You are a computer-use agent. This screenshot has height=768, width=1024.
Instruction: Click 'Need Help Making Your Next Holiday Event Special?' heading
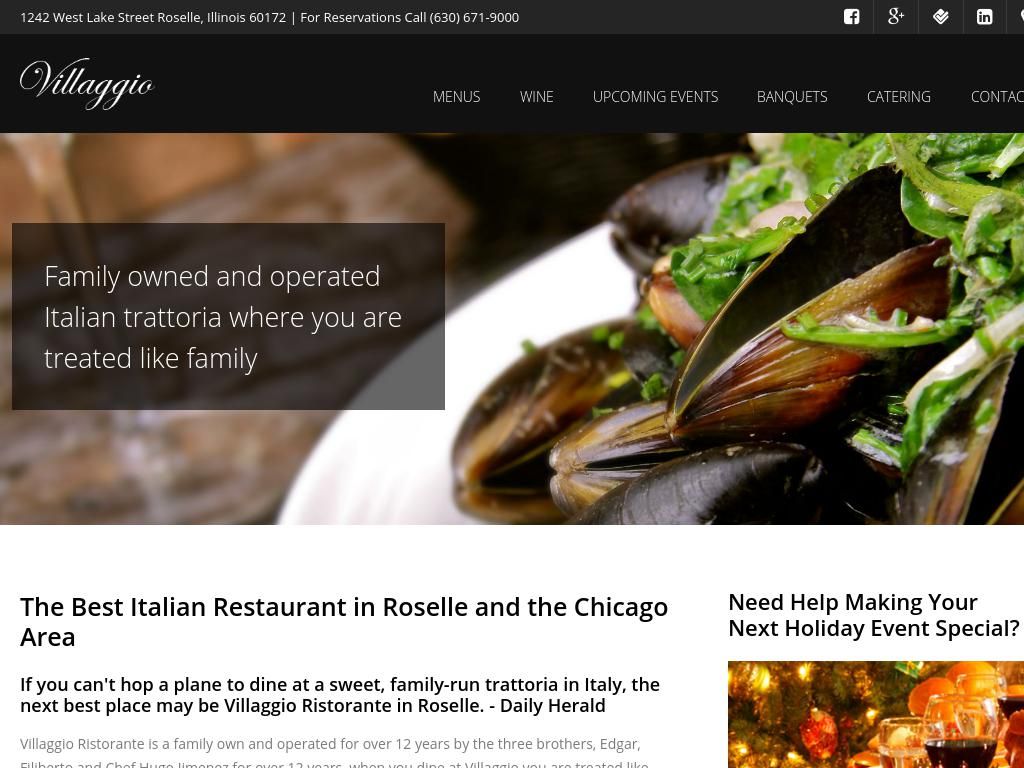[874, 615]
